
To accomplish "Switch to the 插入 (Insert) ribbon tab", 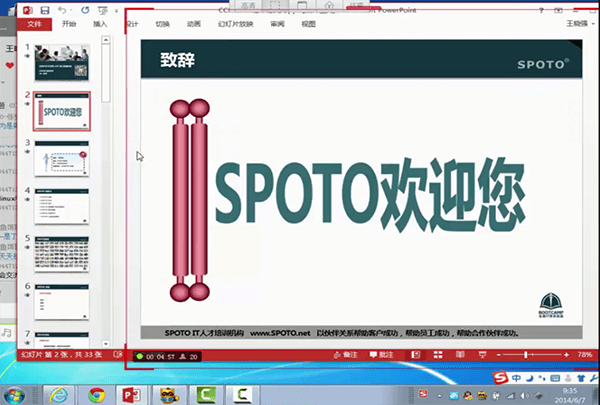I will click(100, 23).
